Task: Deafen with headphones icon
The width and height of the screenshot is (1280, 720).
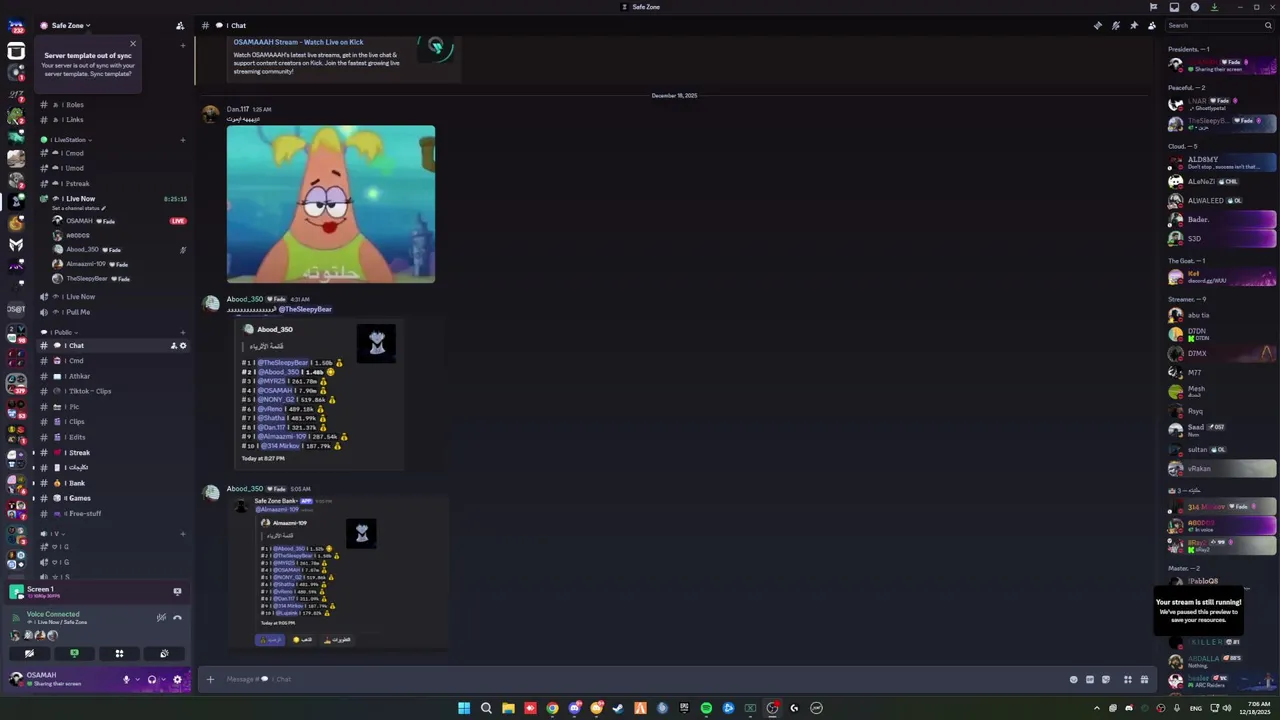Action: point(152,680)
